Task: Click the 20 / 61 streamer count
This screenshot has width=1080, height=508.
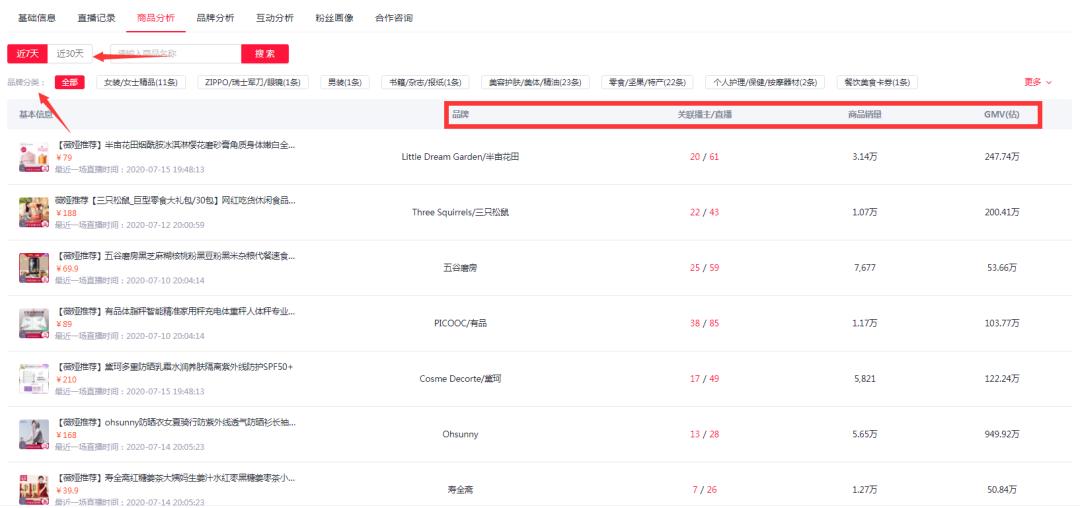Action: (x=704, y=157)
